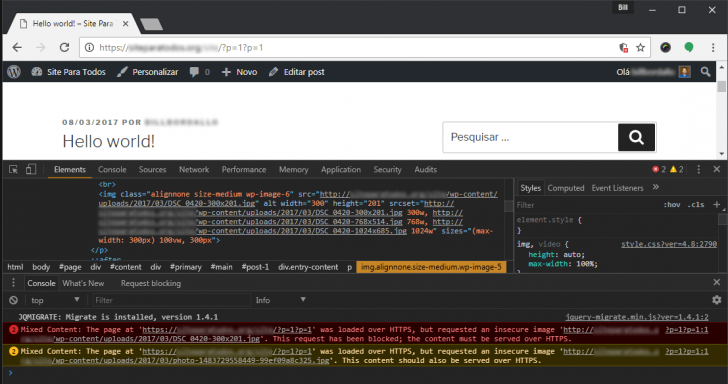
Task: Close the DevTools panel
Action: click(x=716, y=169)
